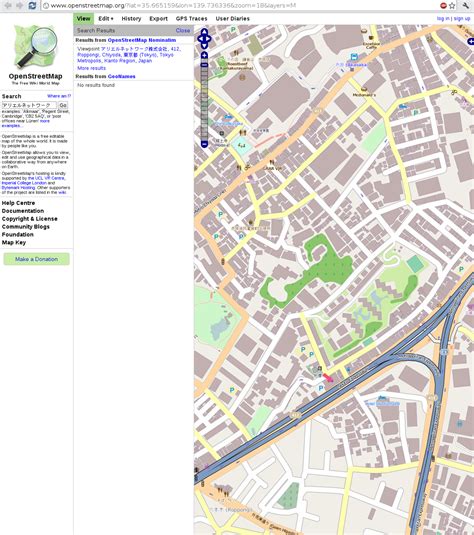Click the sign up link

462,18
